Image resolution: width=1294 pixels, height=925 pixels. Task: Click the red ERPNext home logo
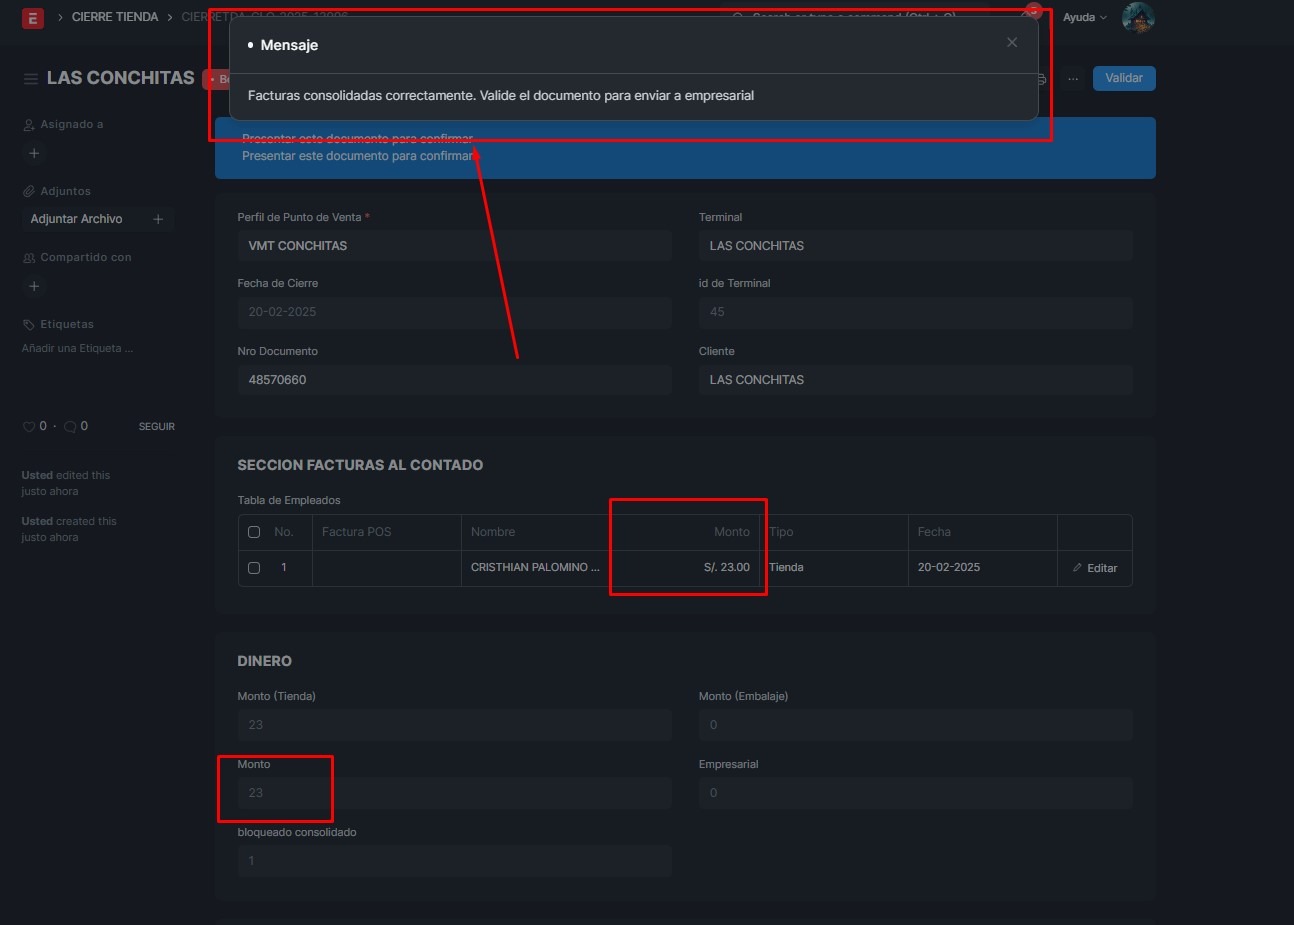33,18
